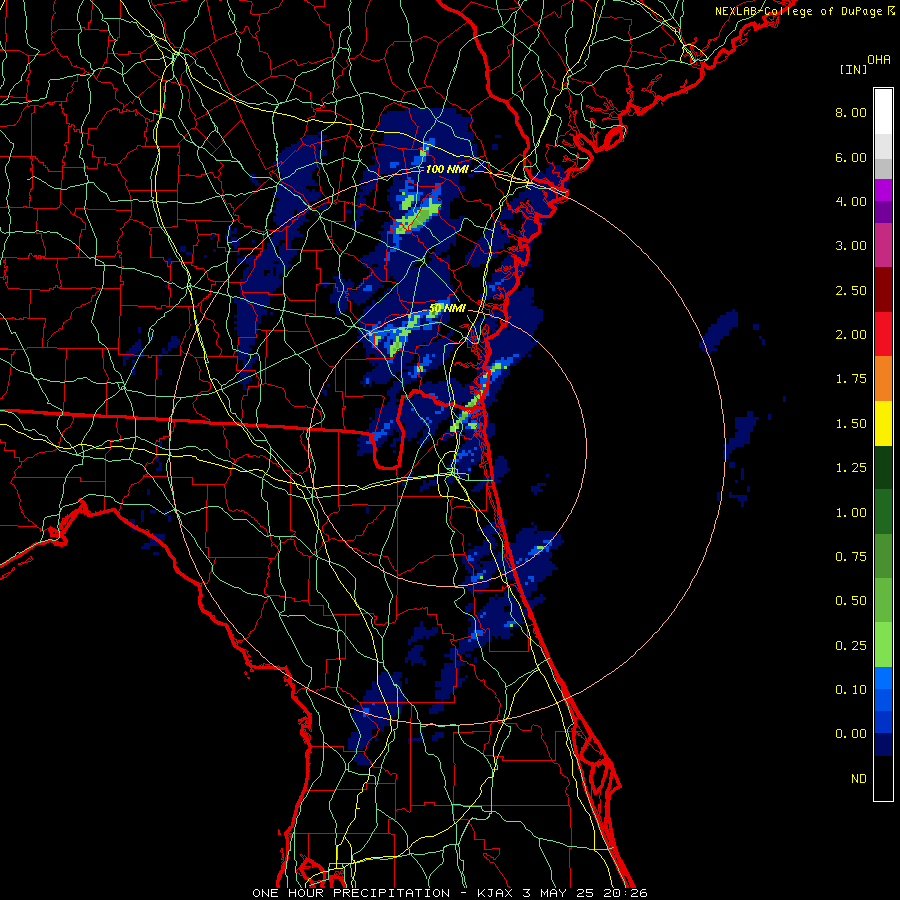Viewport: 900px width, 900px height.
Task: Click the 0.75 legend value
Action: tap(851, 557)
